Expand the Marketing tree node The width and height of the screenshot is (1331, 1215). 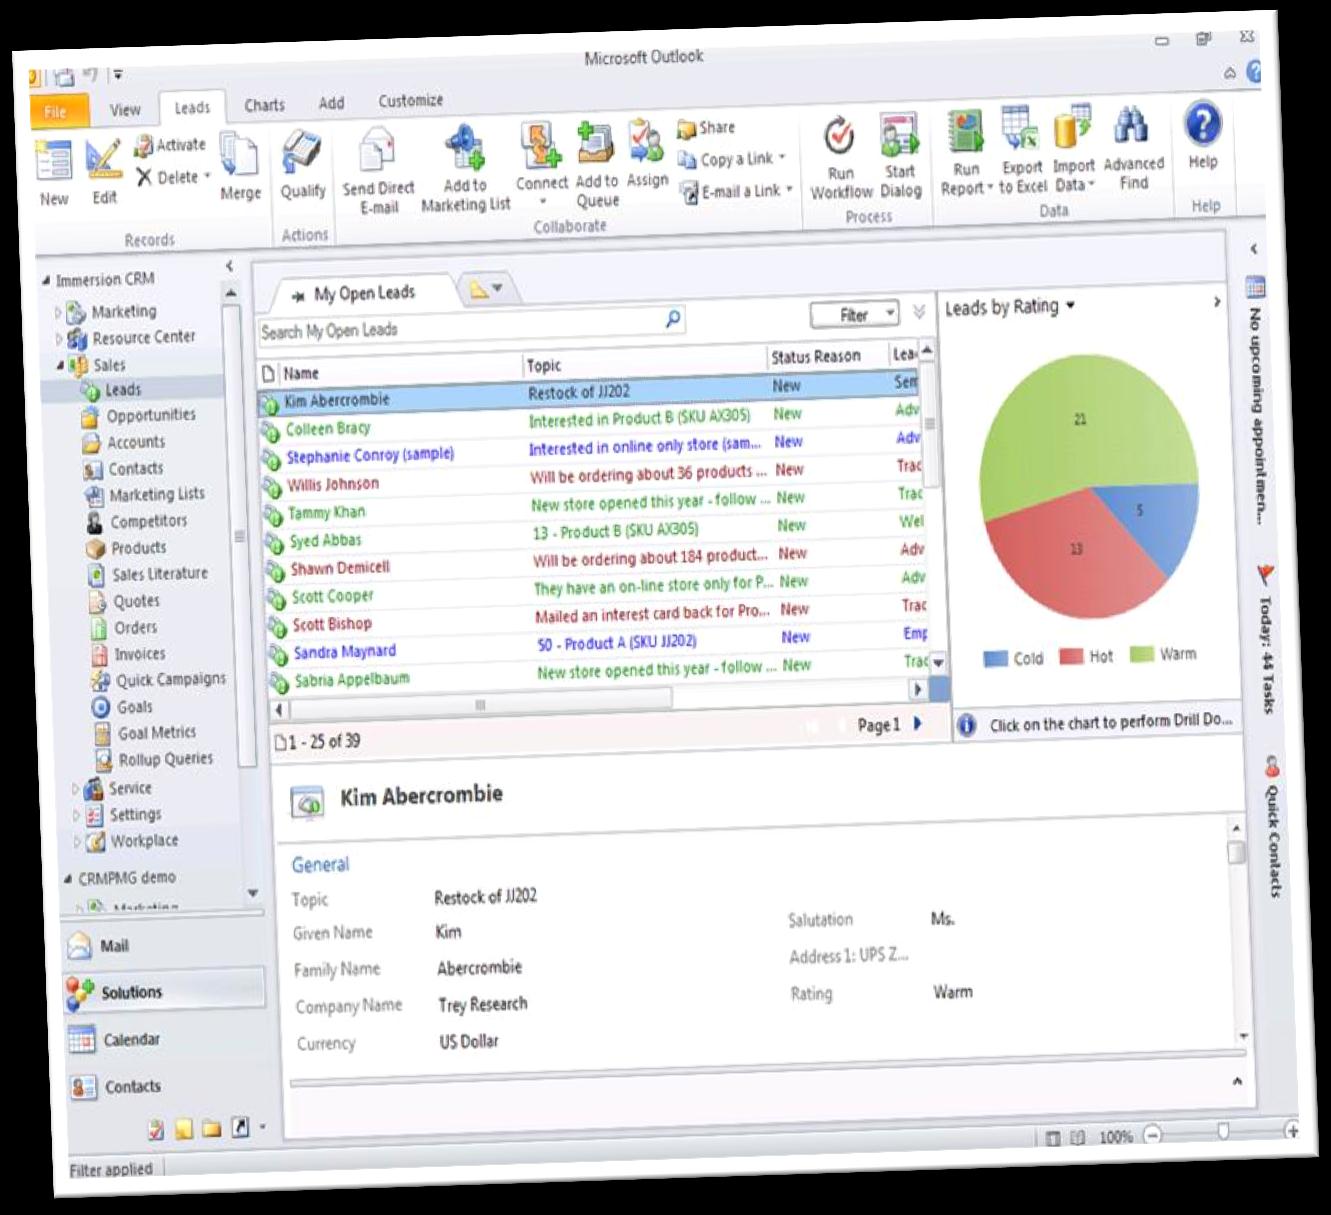[x=58, y=313]
